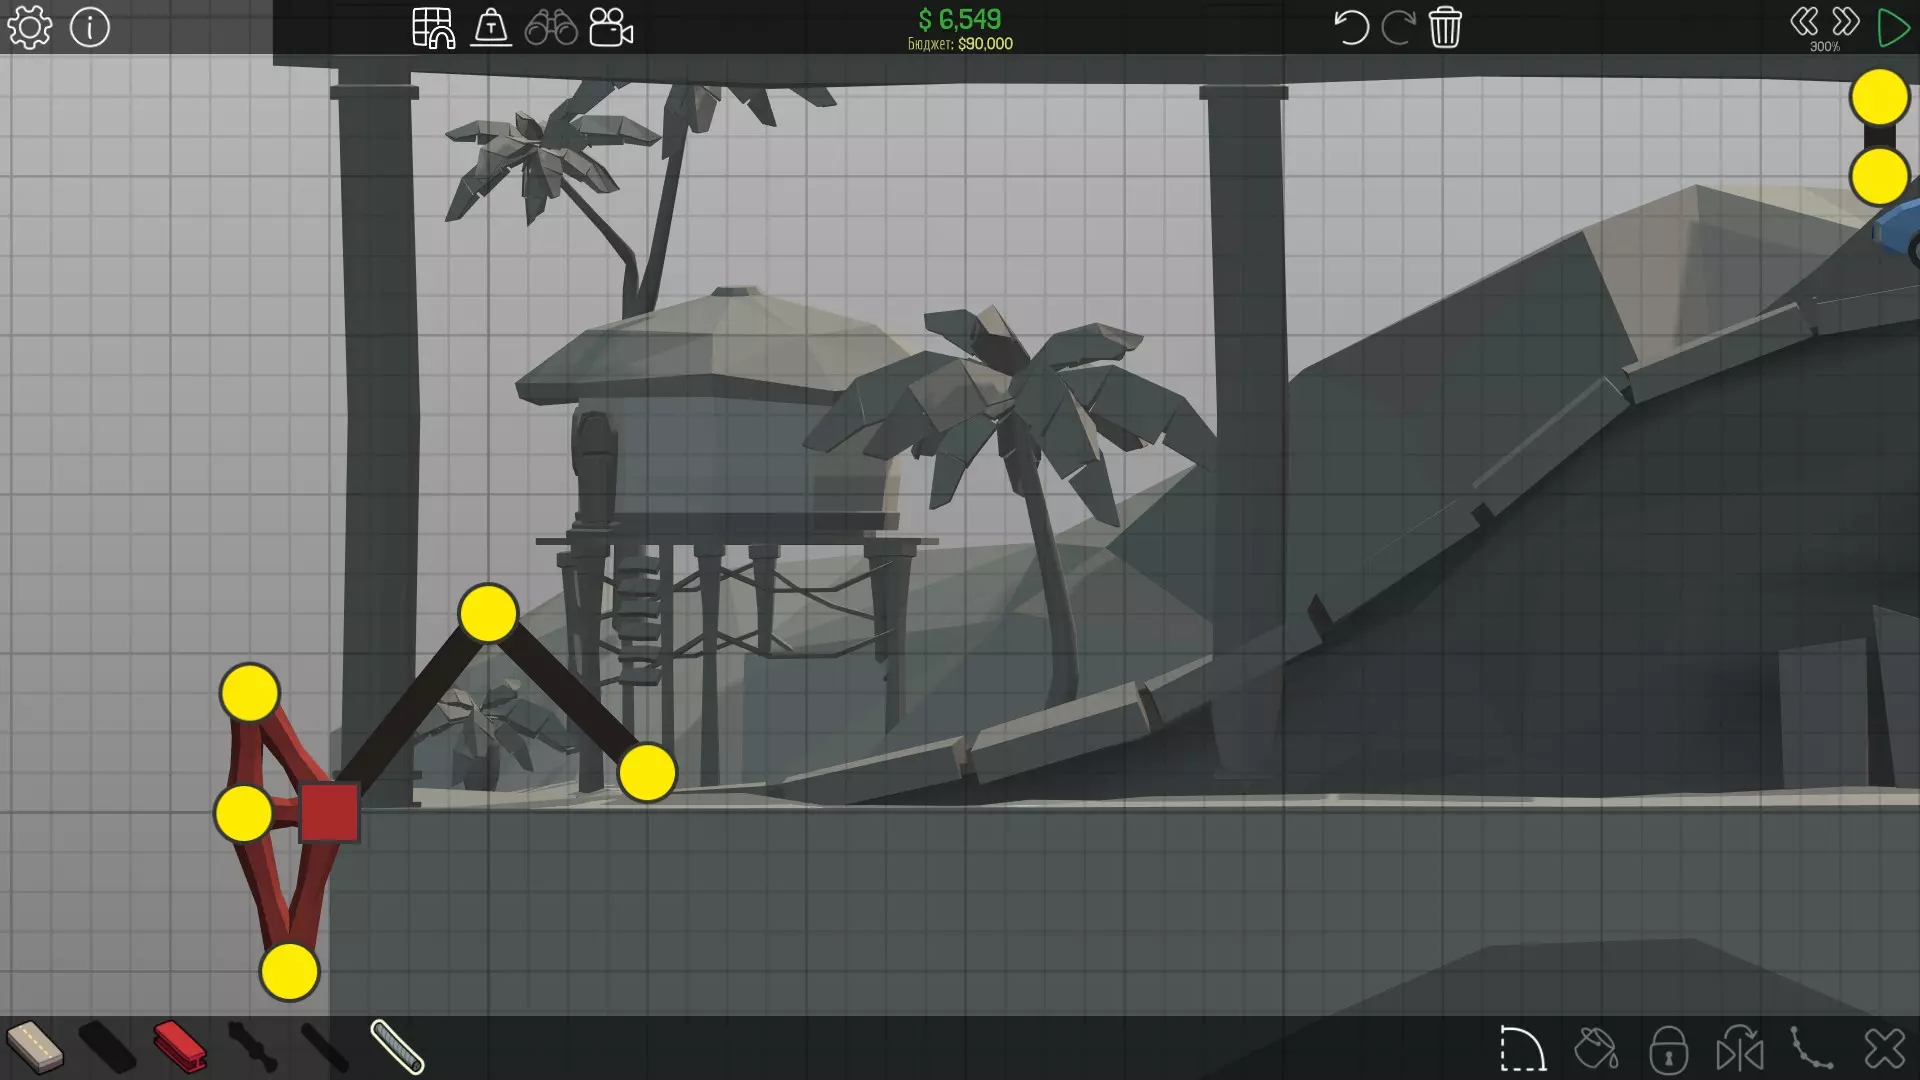Open the stress weight display tool
The height and width of the screenshot is (1080, 1920).
pyautogui.click(x=491, y=27)
